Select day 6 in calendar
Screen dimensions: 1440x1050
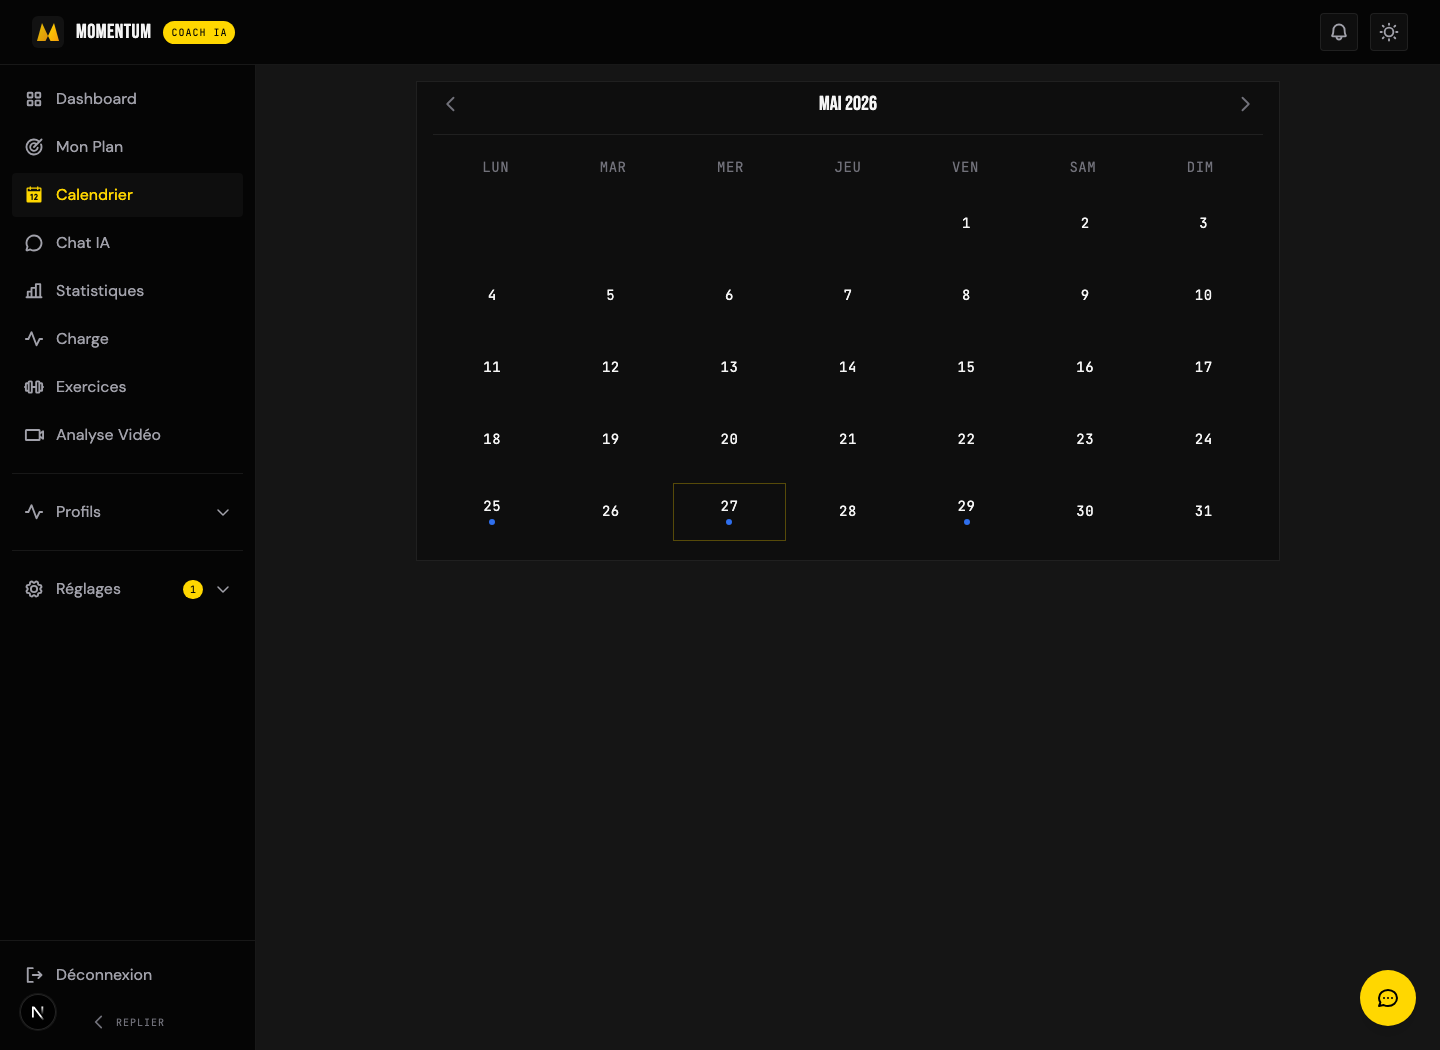pyautogui.click(x=729, y=295)
